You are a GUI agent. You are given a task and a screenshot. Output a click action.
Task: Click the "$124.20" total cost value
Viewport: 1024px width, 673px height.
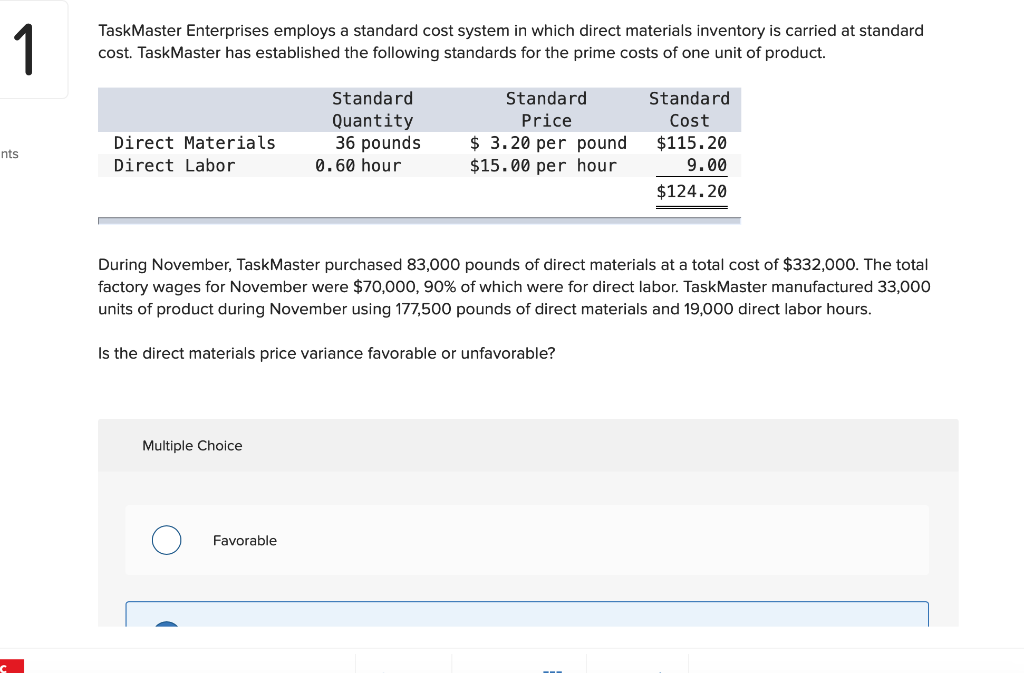click(692, 191)
